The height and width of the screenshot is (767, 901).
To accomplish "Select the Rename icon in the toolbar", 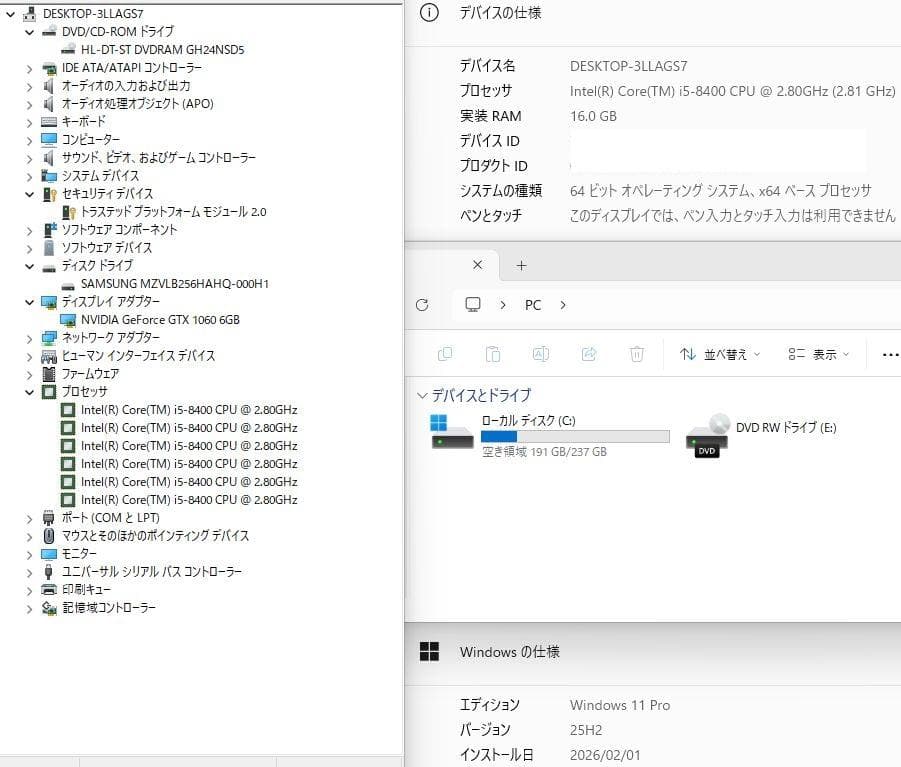I will point(541,354).
